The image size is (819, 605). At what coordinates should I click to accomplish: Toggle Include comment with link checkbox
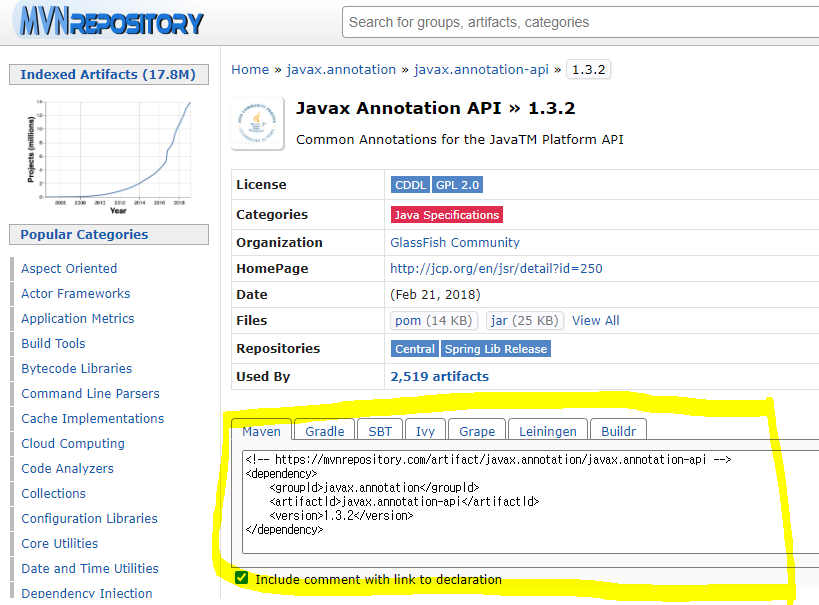click(x=241, y=578)
